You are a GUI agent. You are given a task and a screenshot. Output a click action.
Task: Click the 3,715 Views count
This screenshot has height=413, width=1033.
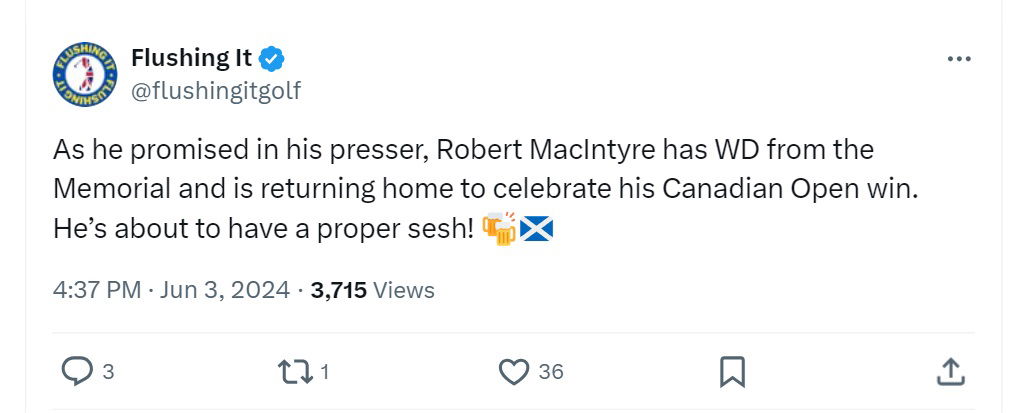tap(372, 290)
